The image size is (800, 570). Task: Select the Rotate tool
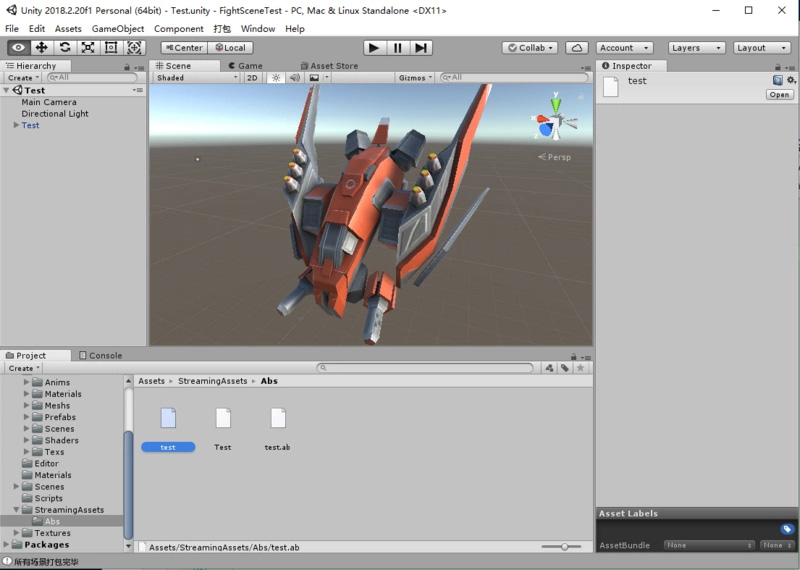[64, 47]
